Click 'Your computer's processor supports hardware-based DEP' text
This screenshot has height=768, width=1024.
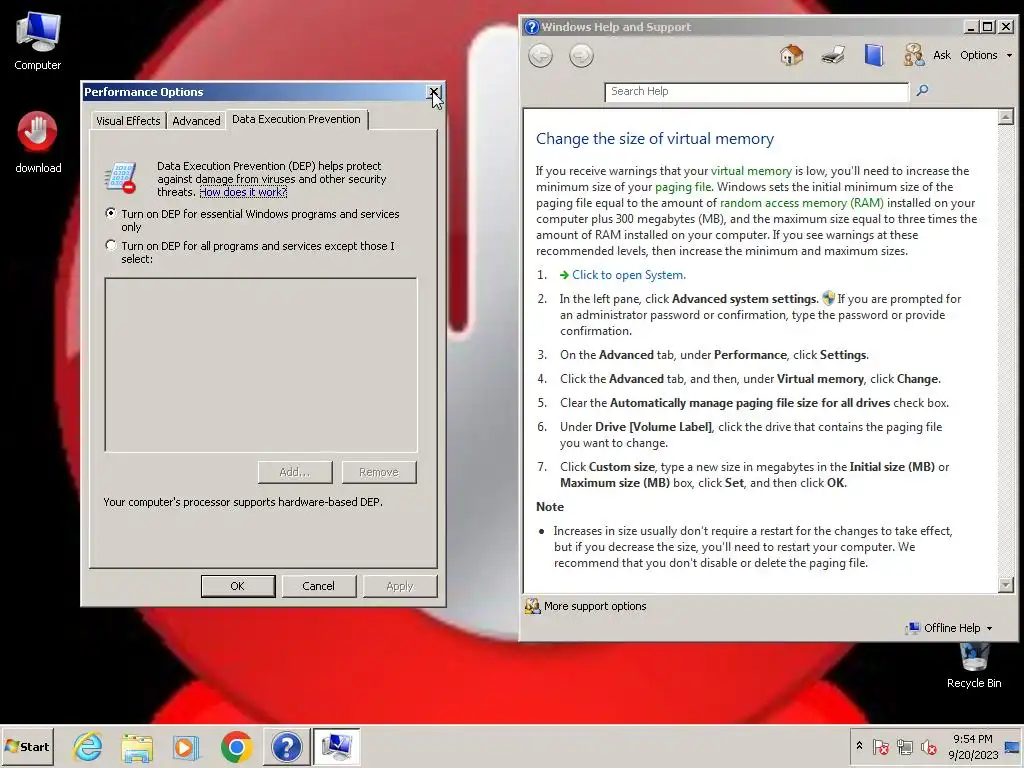click(243, 502)
